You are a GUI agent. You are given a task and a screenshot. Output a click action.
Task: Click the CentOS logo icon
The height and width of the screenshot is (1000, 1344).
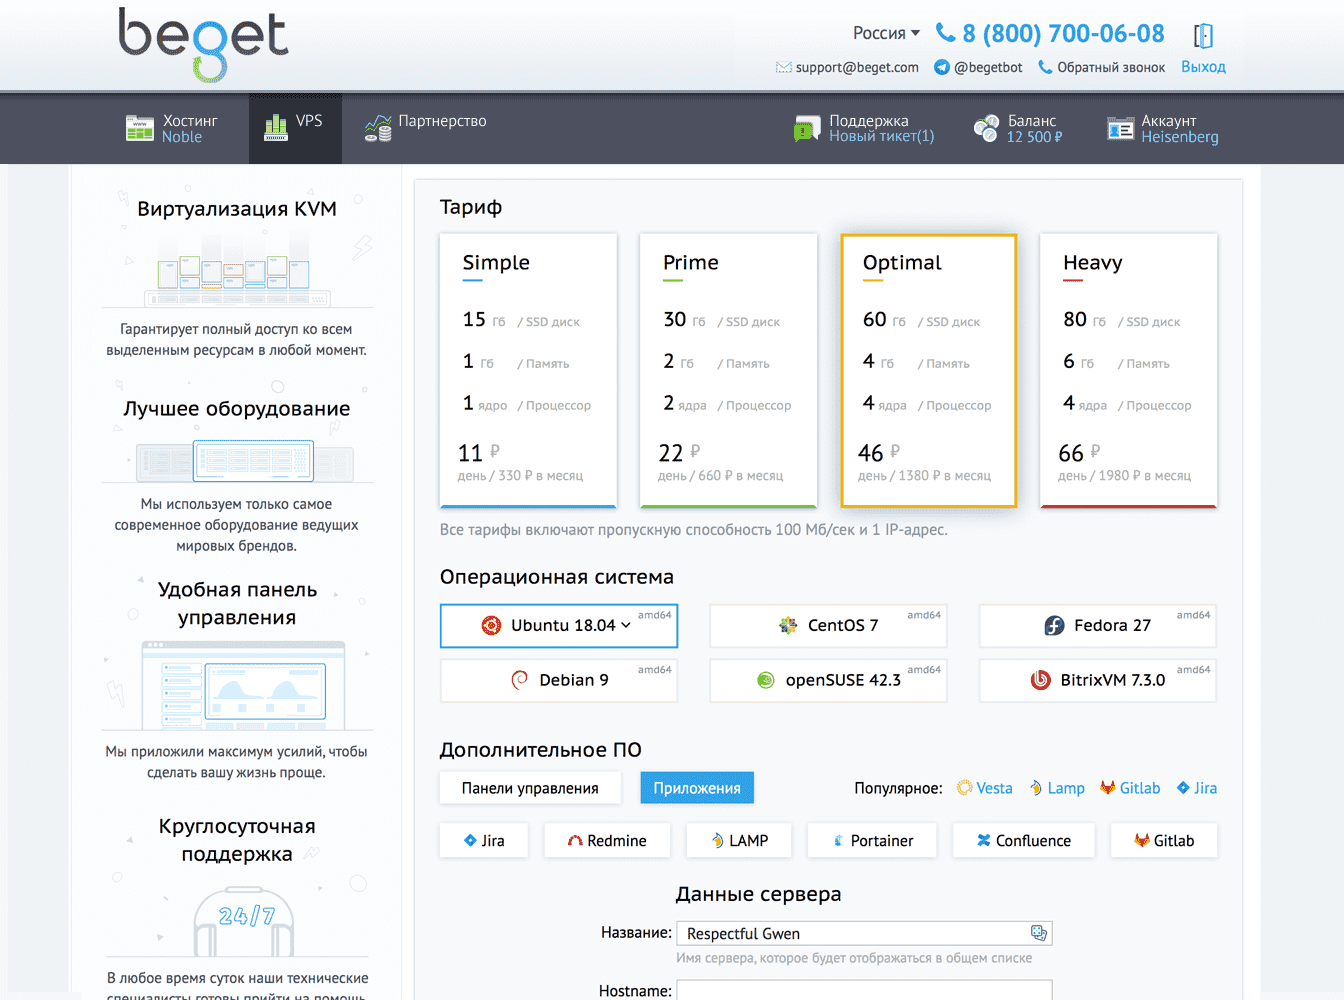pos(788,626)
